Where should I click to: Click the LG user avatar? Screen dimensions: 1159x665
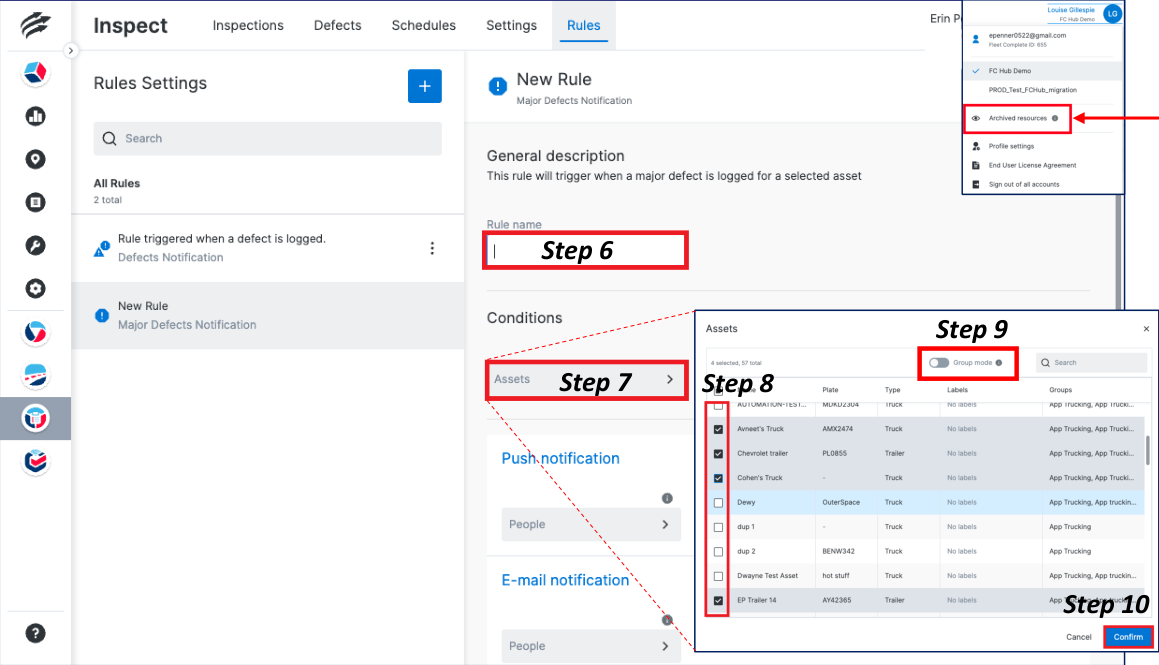click(x=1112, y=13)
